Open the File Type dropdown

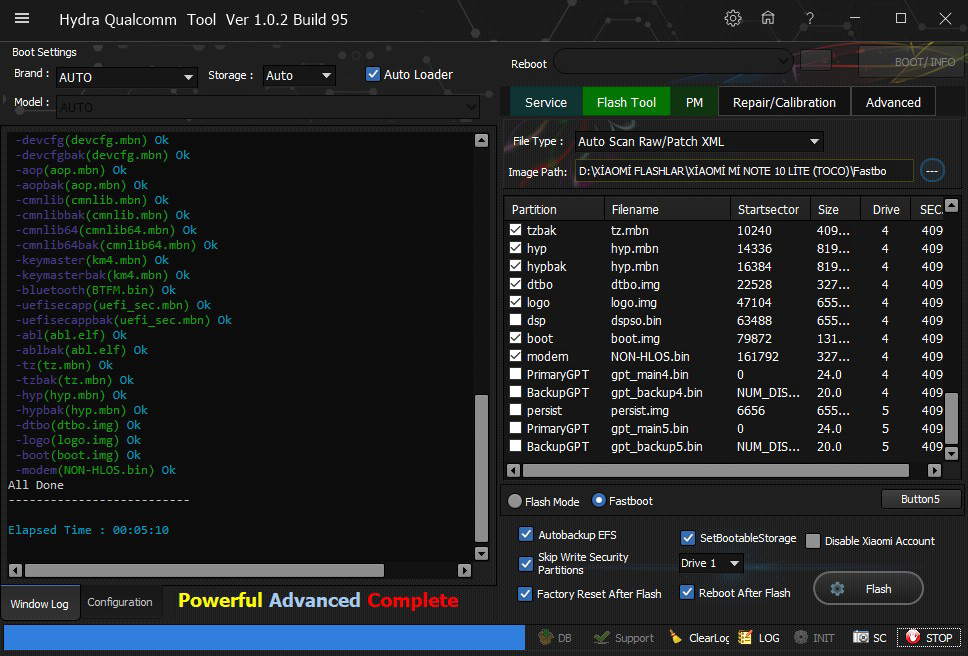pyautogui.click(x=814, y=142)
